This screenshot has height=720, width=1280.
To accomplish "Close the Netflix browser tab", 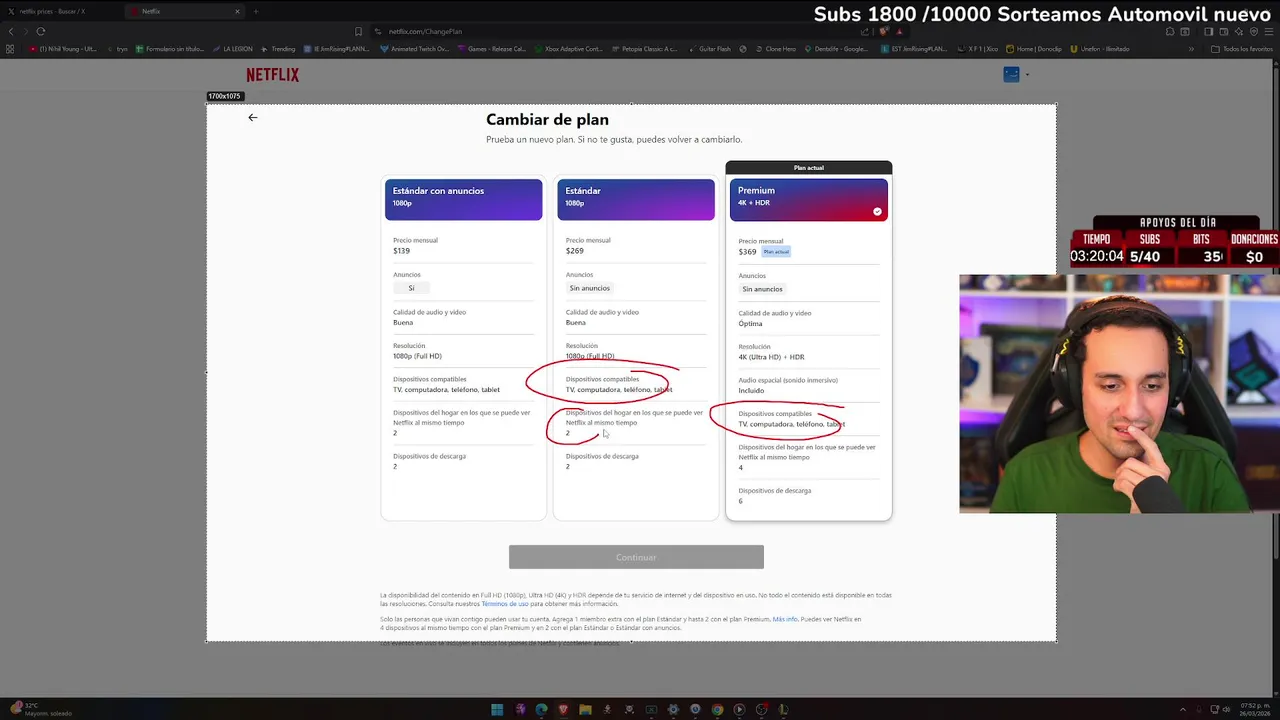I will pos(237,11).
